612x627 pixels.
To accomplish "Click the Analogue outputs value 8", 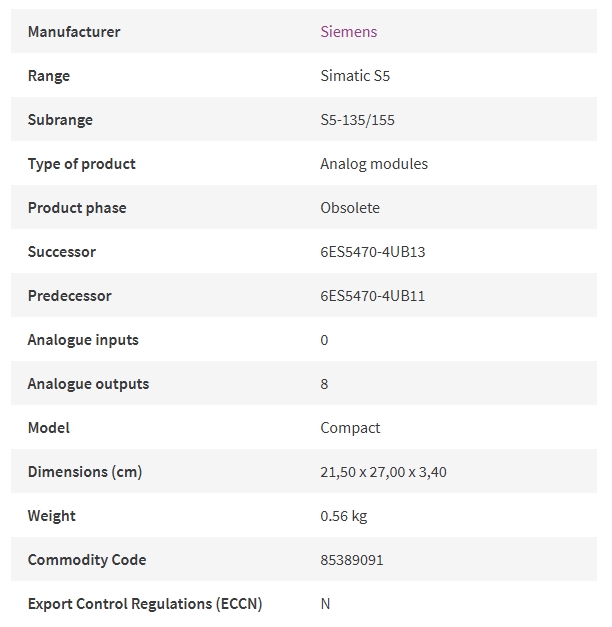I will point(324,383).
